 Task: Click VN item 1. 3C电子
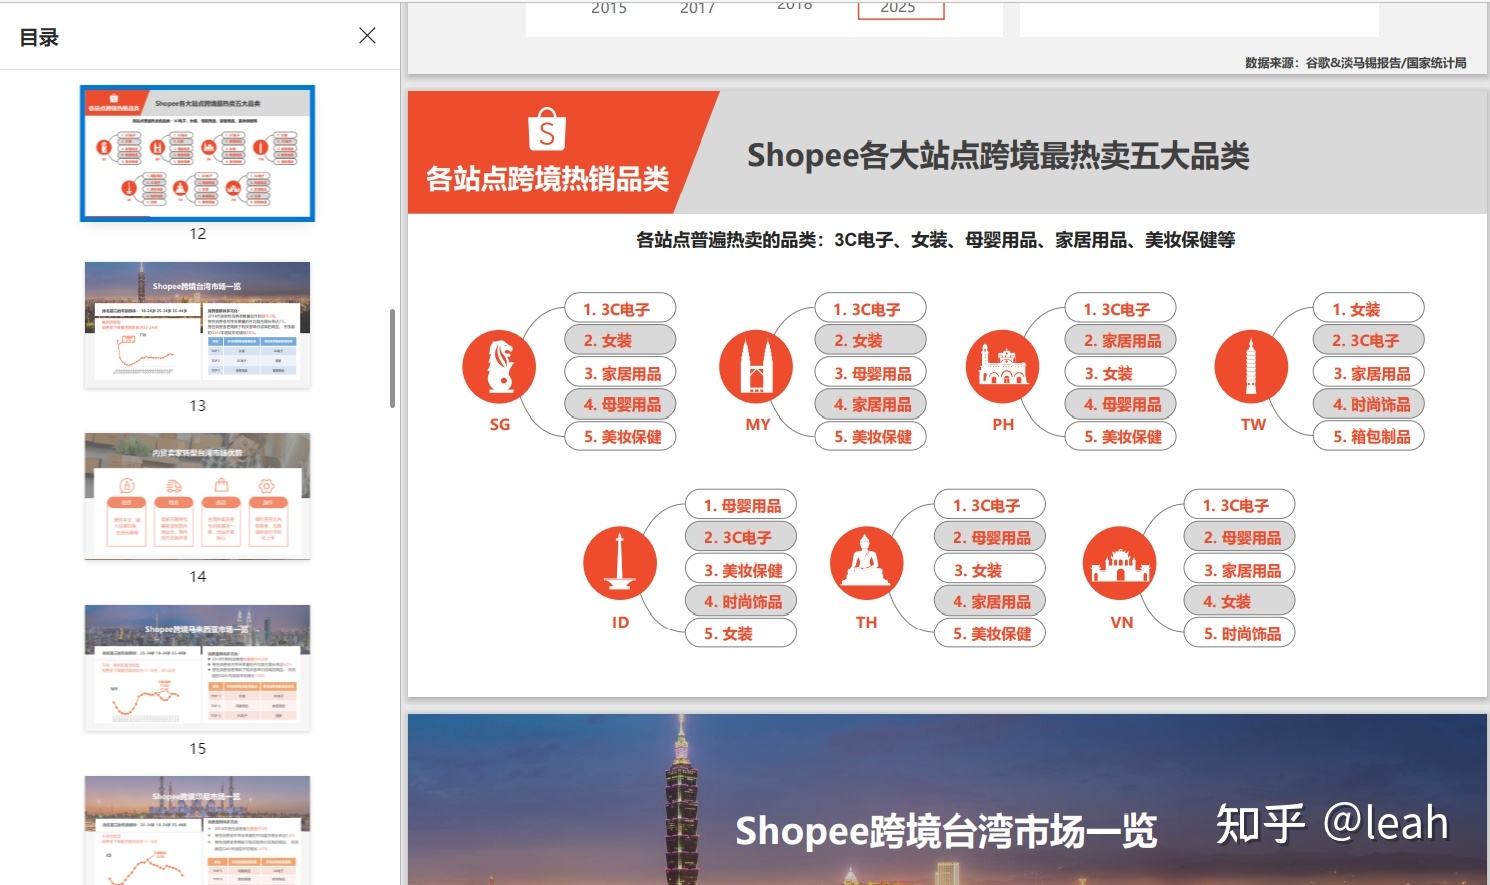click(1240, 505)
